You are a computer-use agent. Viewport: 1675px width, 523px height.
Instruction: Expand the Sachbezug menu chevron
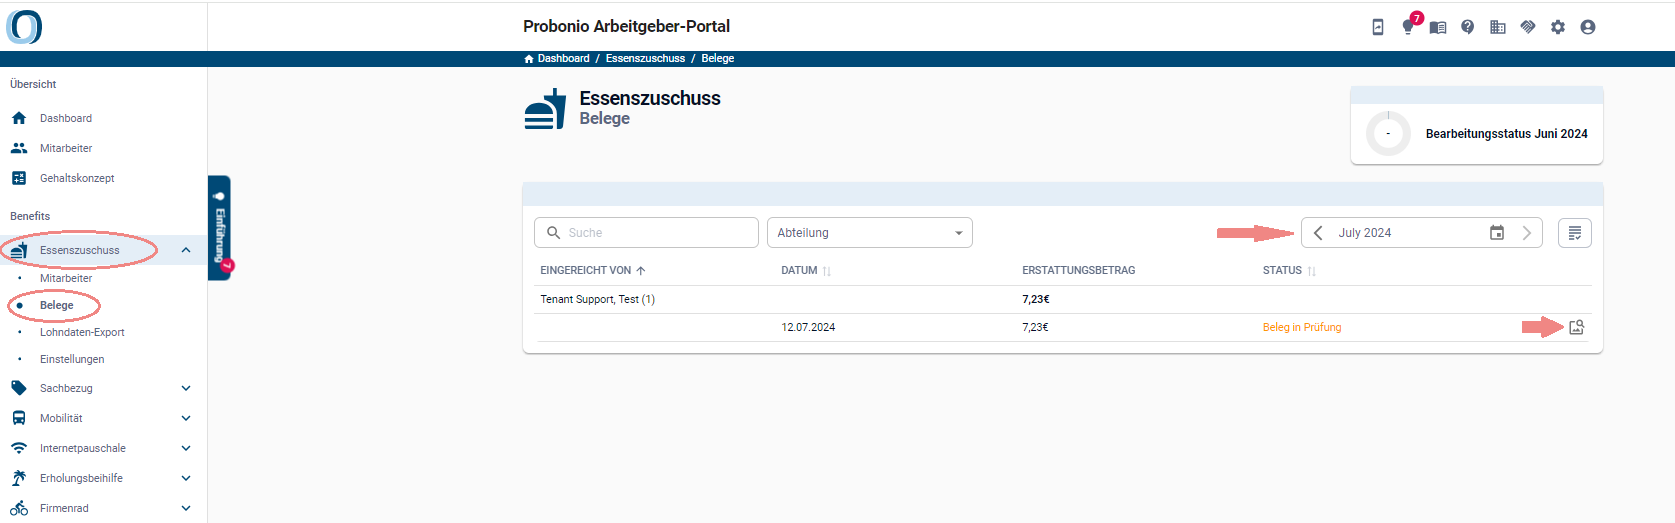point(186,388)
